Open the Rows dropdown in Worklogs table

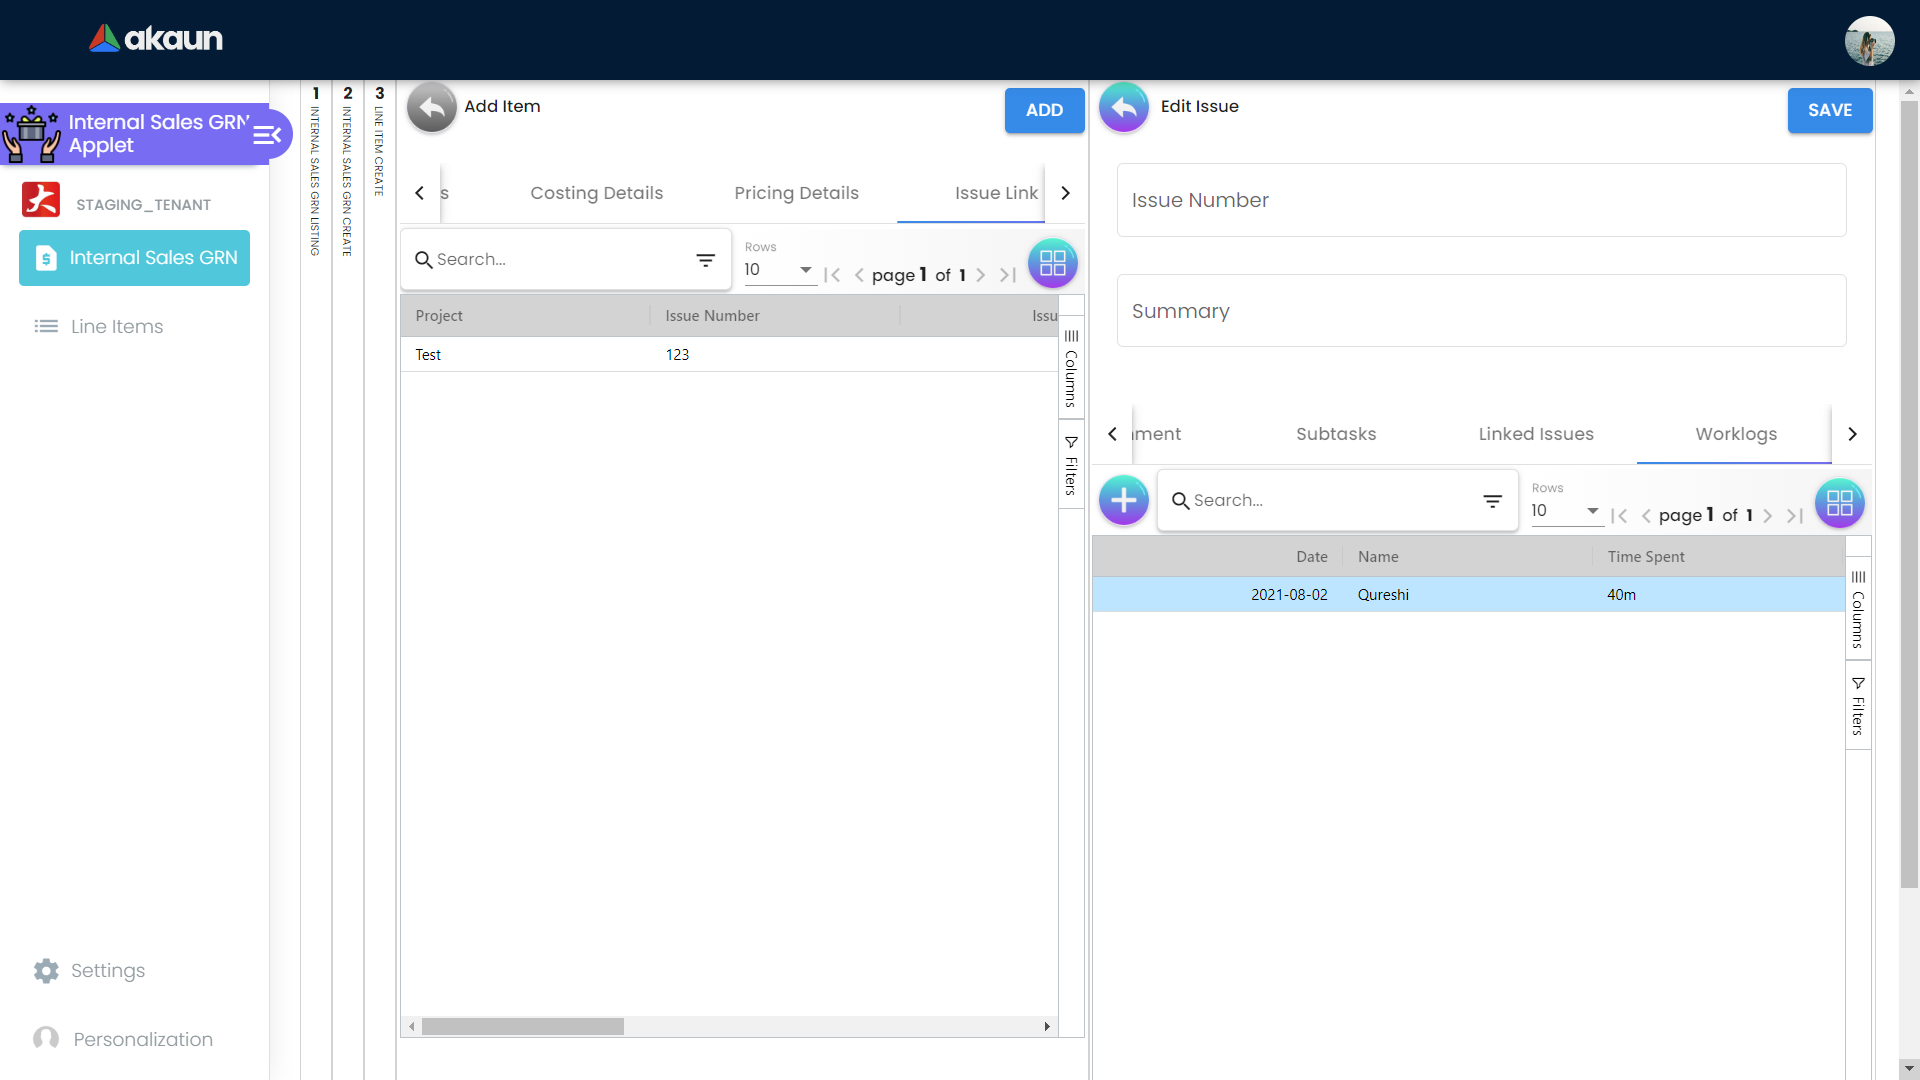click(x=1566, y=511)
